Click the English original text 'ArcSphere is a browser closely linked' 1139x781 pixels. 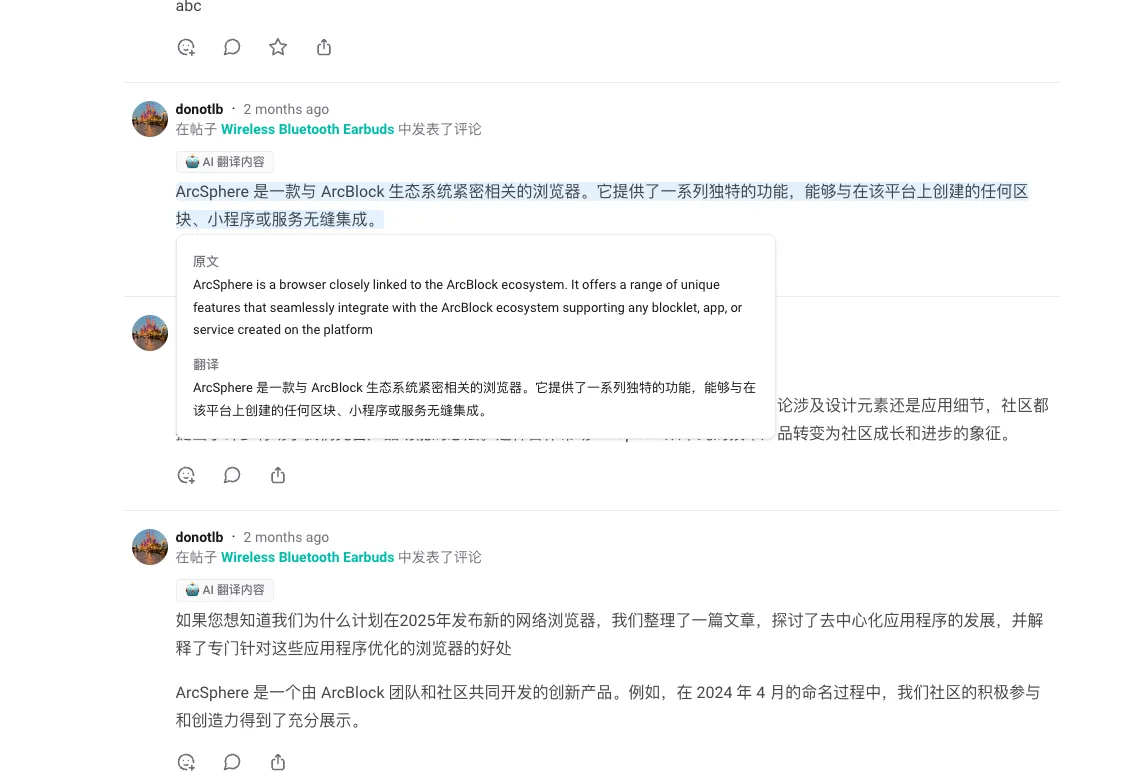467,307
